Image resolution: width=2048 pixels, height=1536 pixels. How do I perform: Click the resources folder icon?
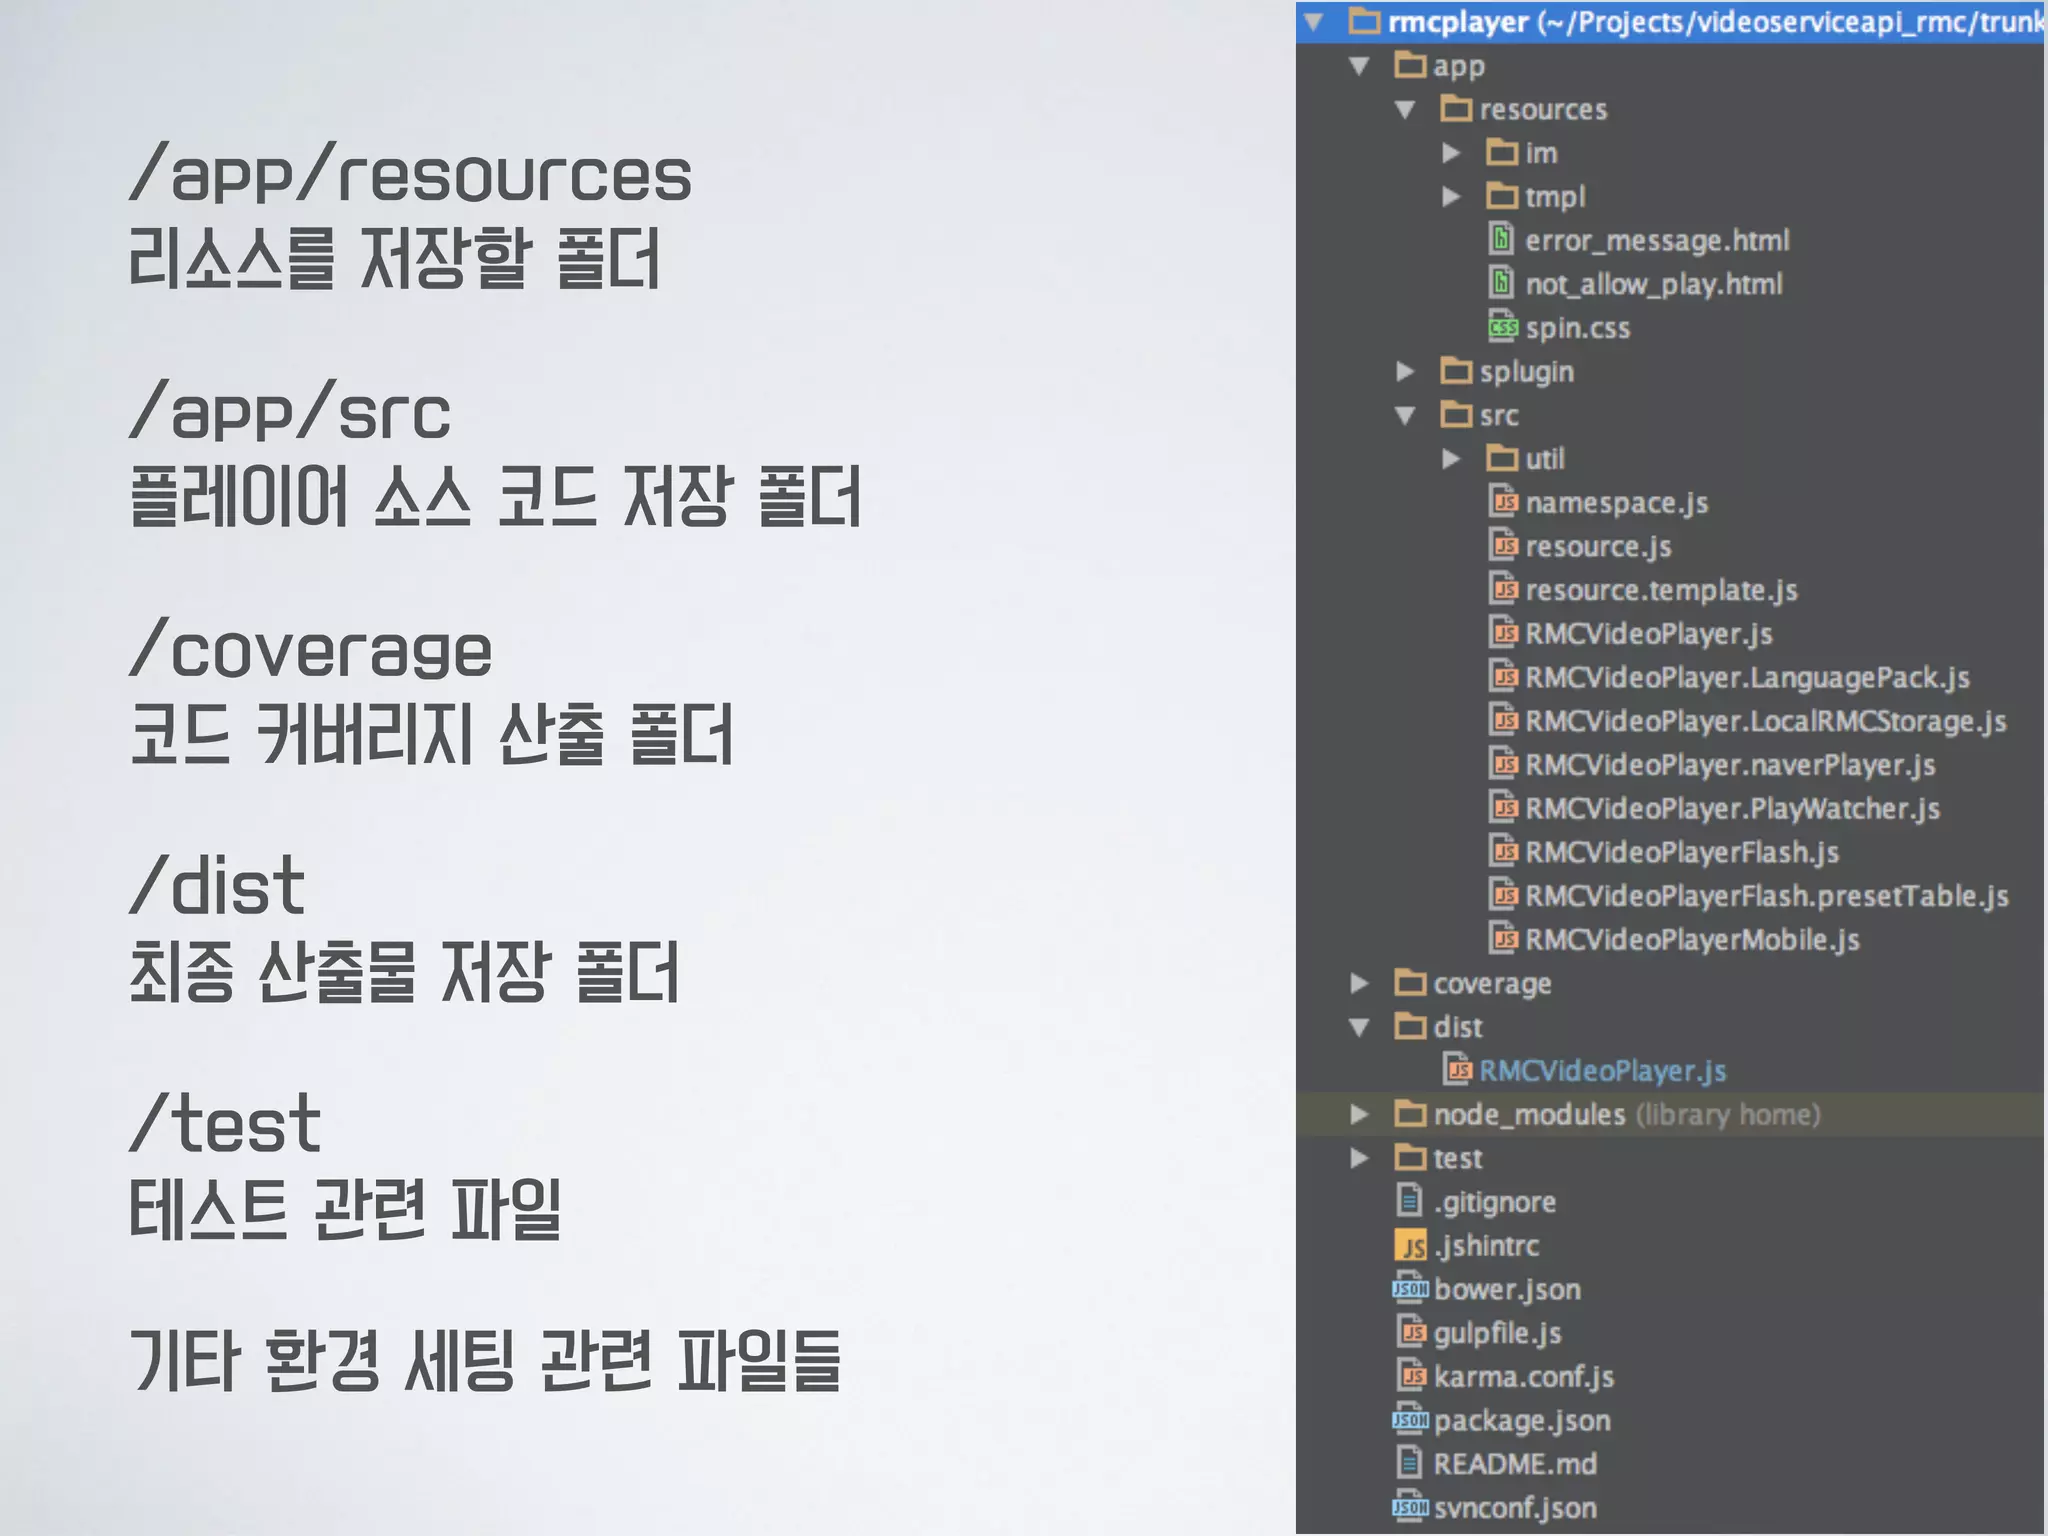(x=1456, y=108)
